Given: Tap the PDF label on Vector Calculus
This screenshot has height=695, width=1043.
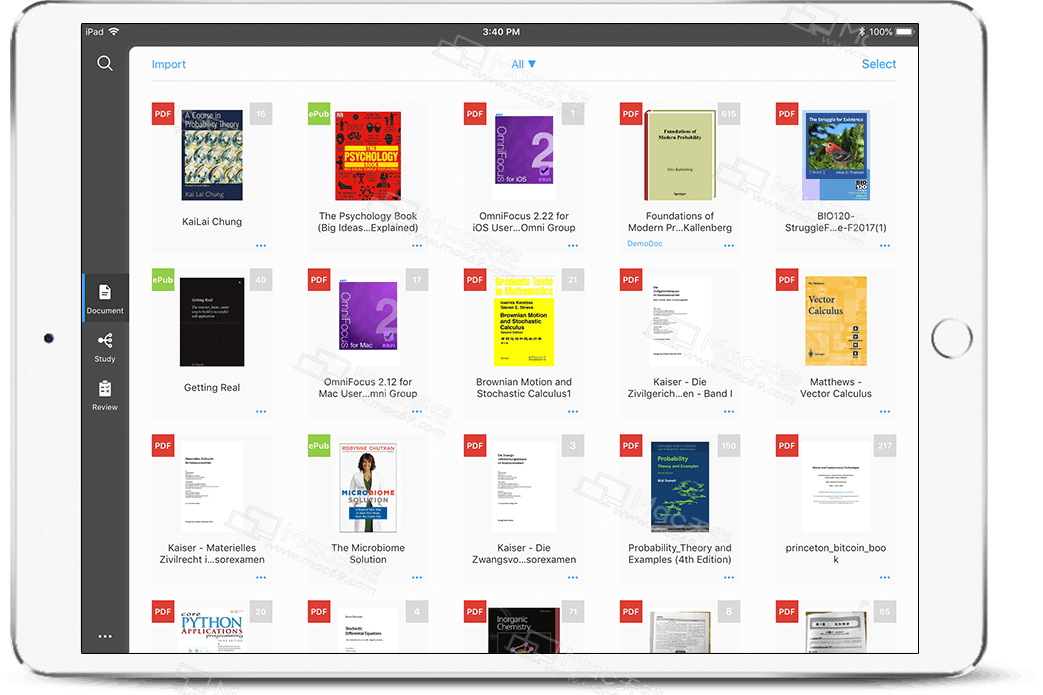Looking at the screenshot, I should coord(787,280).
